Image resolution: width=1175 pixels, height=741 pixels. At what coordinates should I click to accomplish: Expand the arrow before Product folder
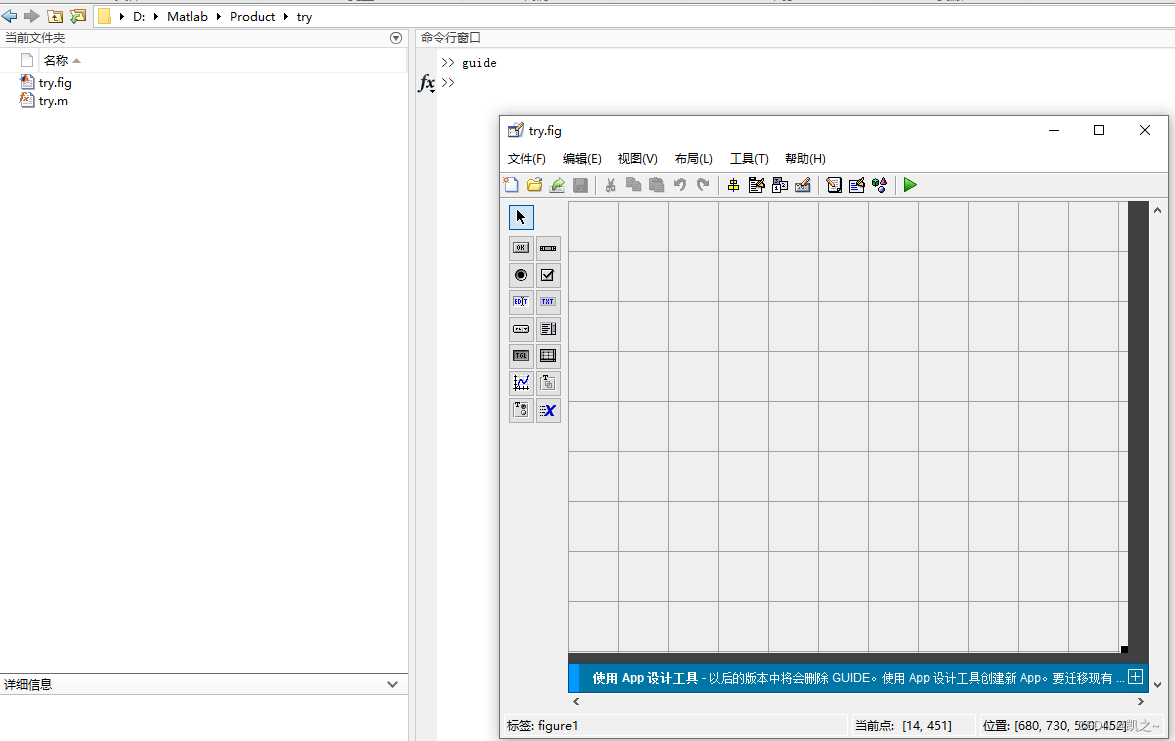tap(219, 16)
